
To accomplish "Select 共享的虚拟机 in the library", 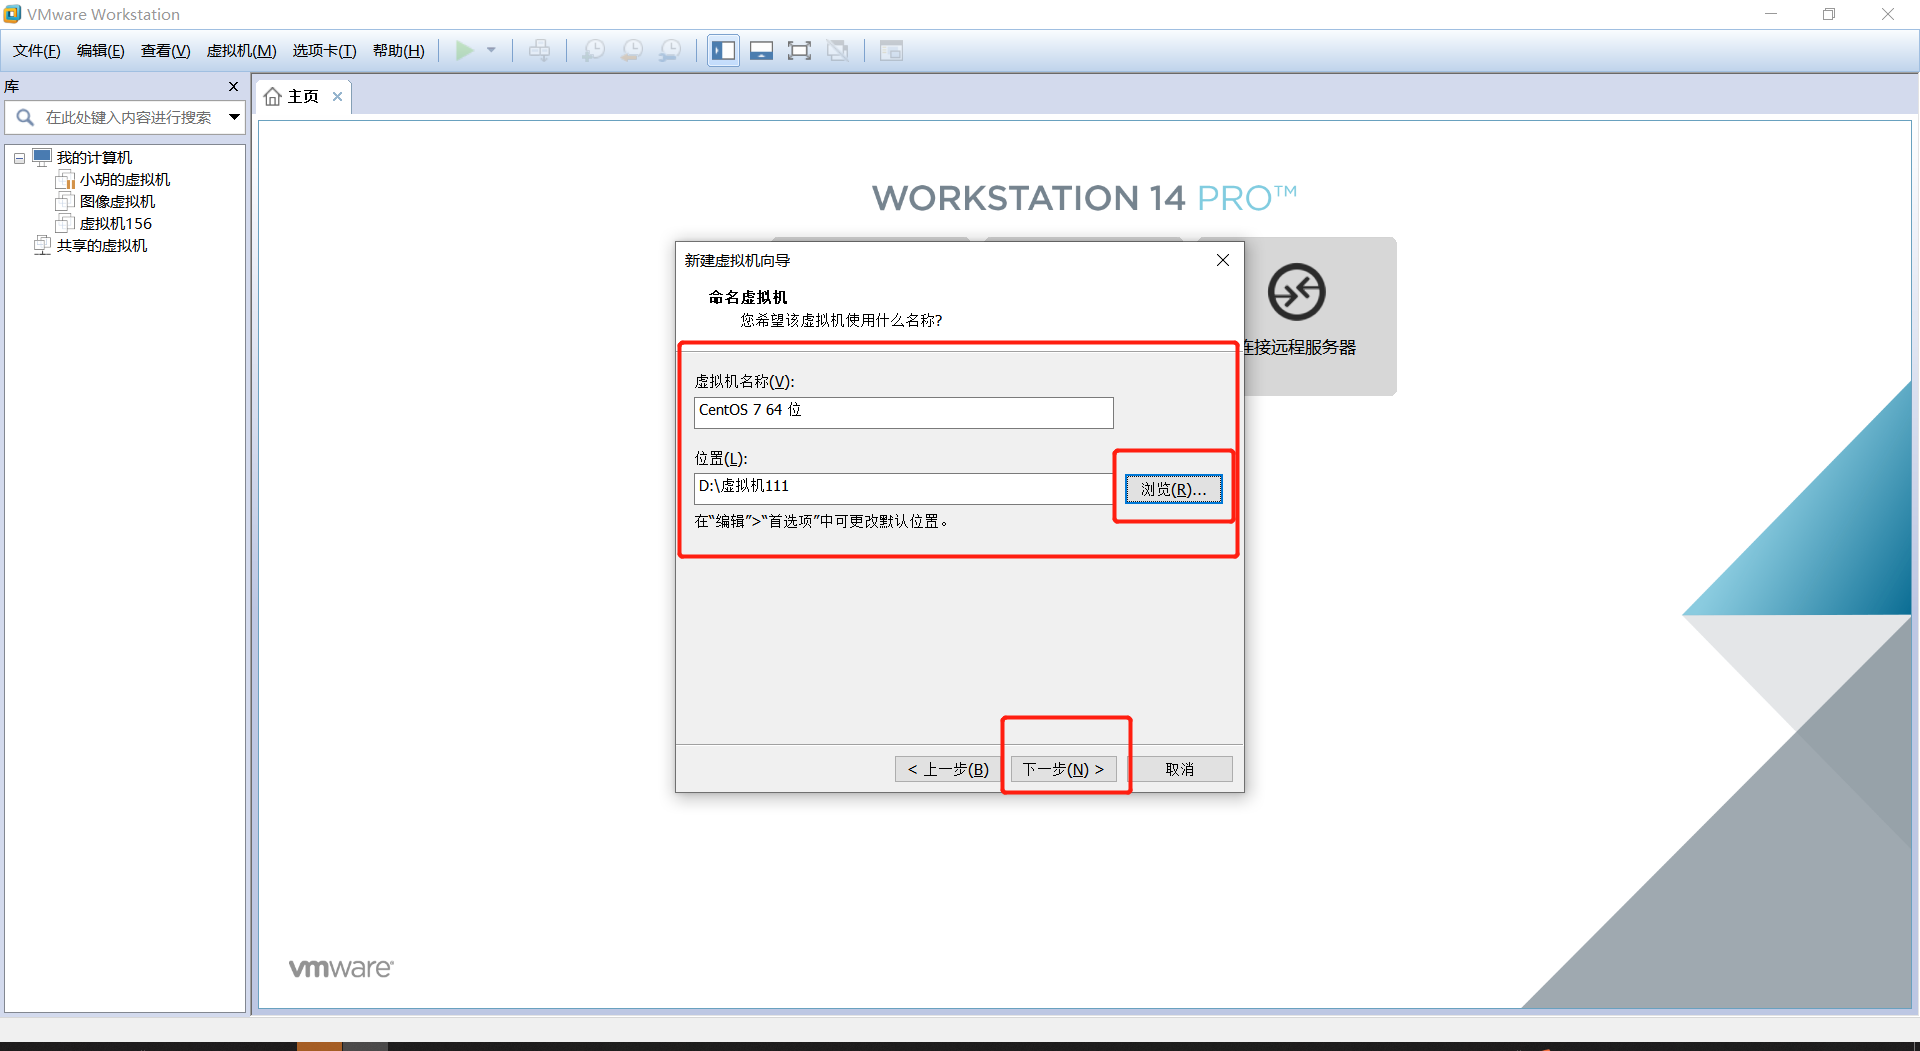I will pyautogui.click(x=102, y=245).
